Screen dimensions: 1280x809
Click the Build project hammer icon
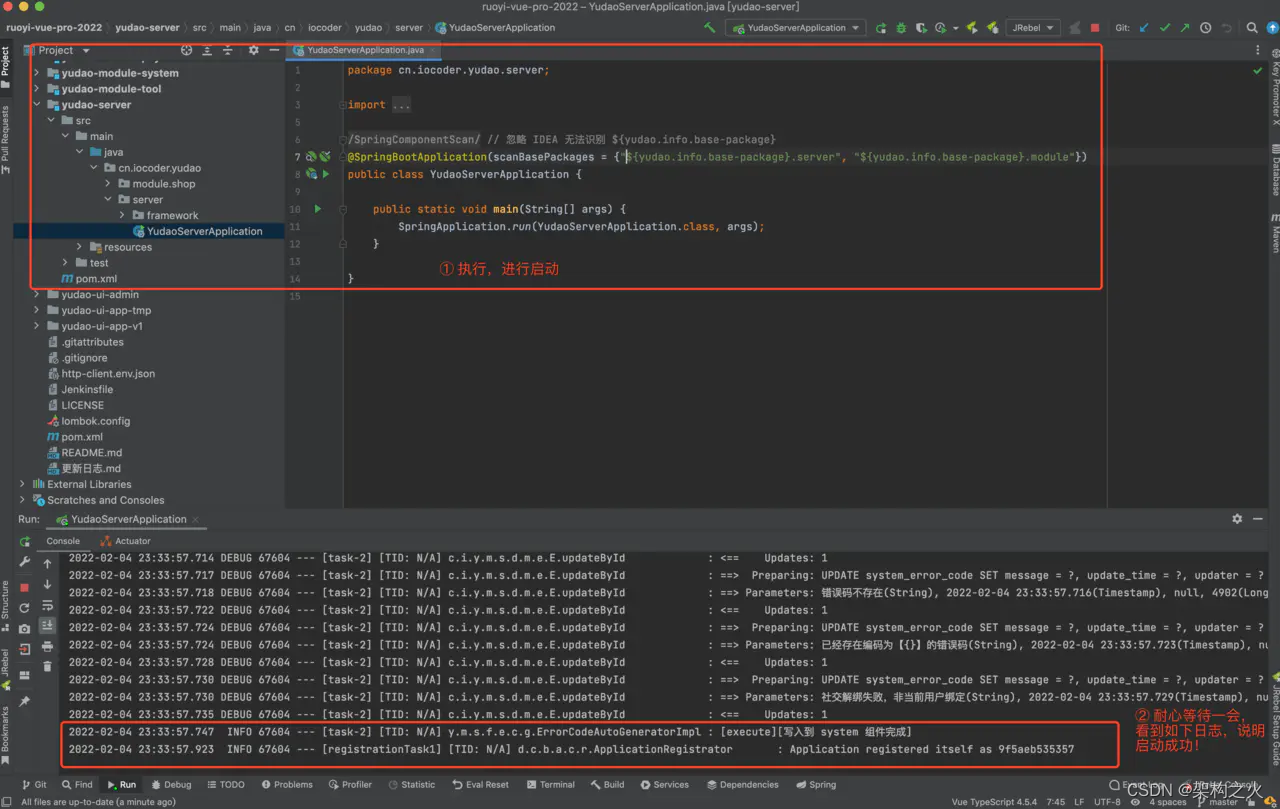click(710, 28)
